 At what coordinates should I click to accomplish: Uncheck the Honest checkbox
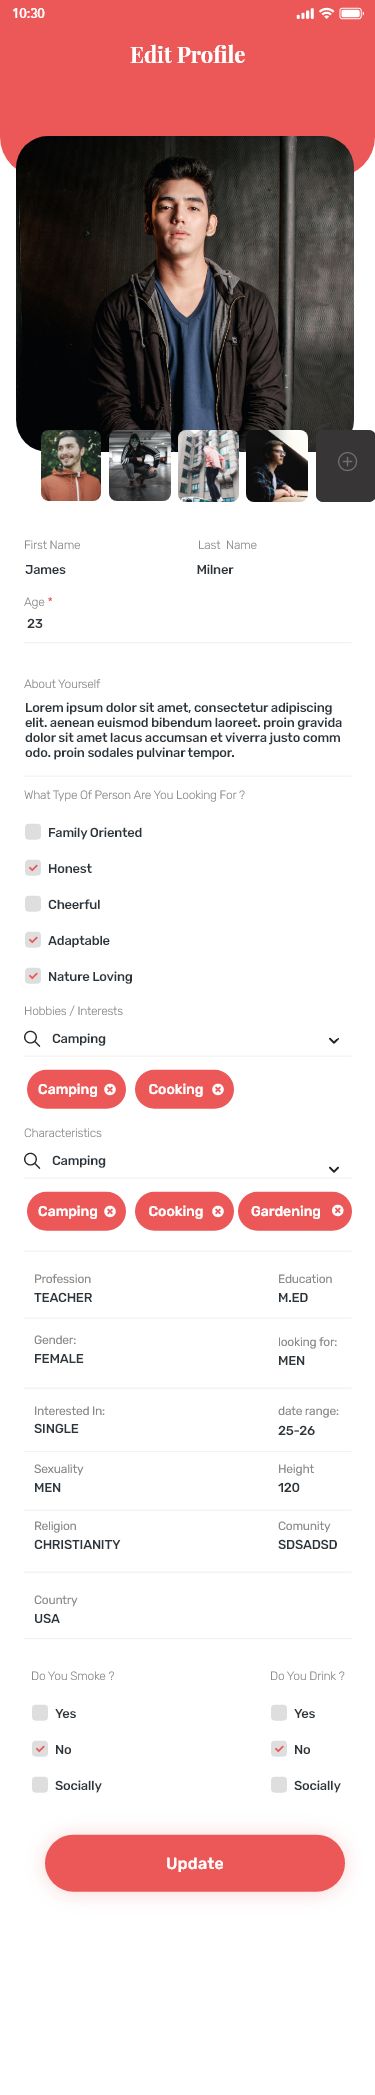click(x=33, y=867)
